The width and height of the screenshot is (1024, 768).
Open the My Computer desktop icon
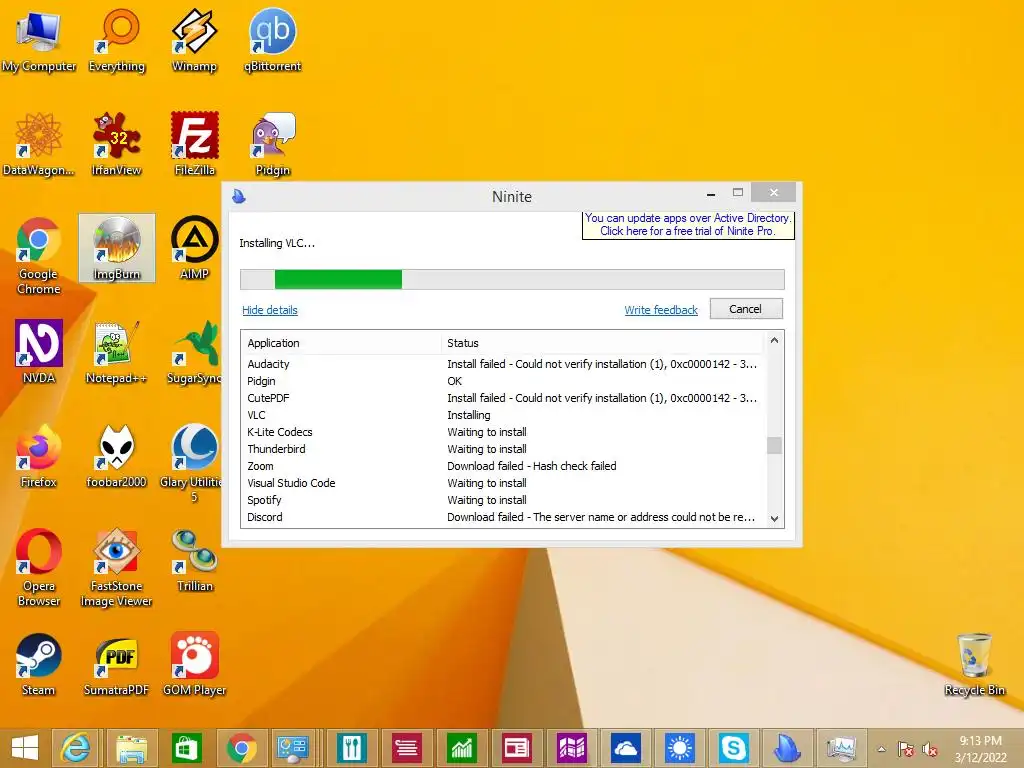point(39,40)
